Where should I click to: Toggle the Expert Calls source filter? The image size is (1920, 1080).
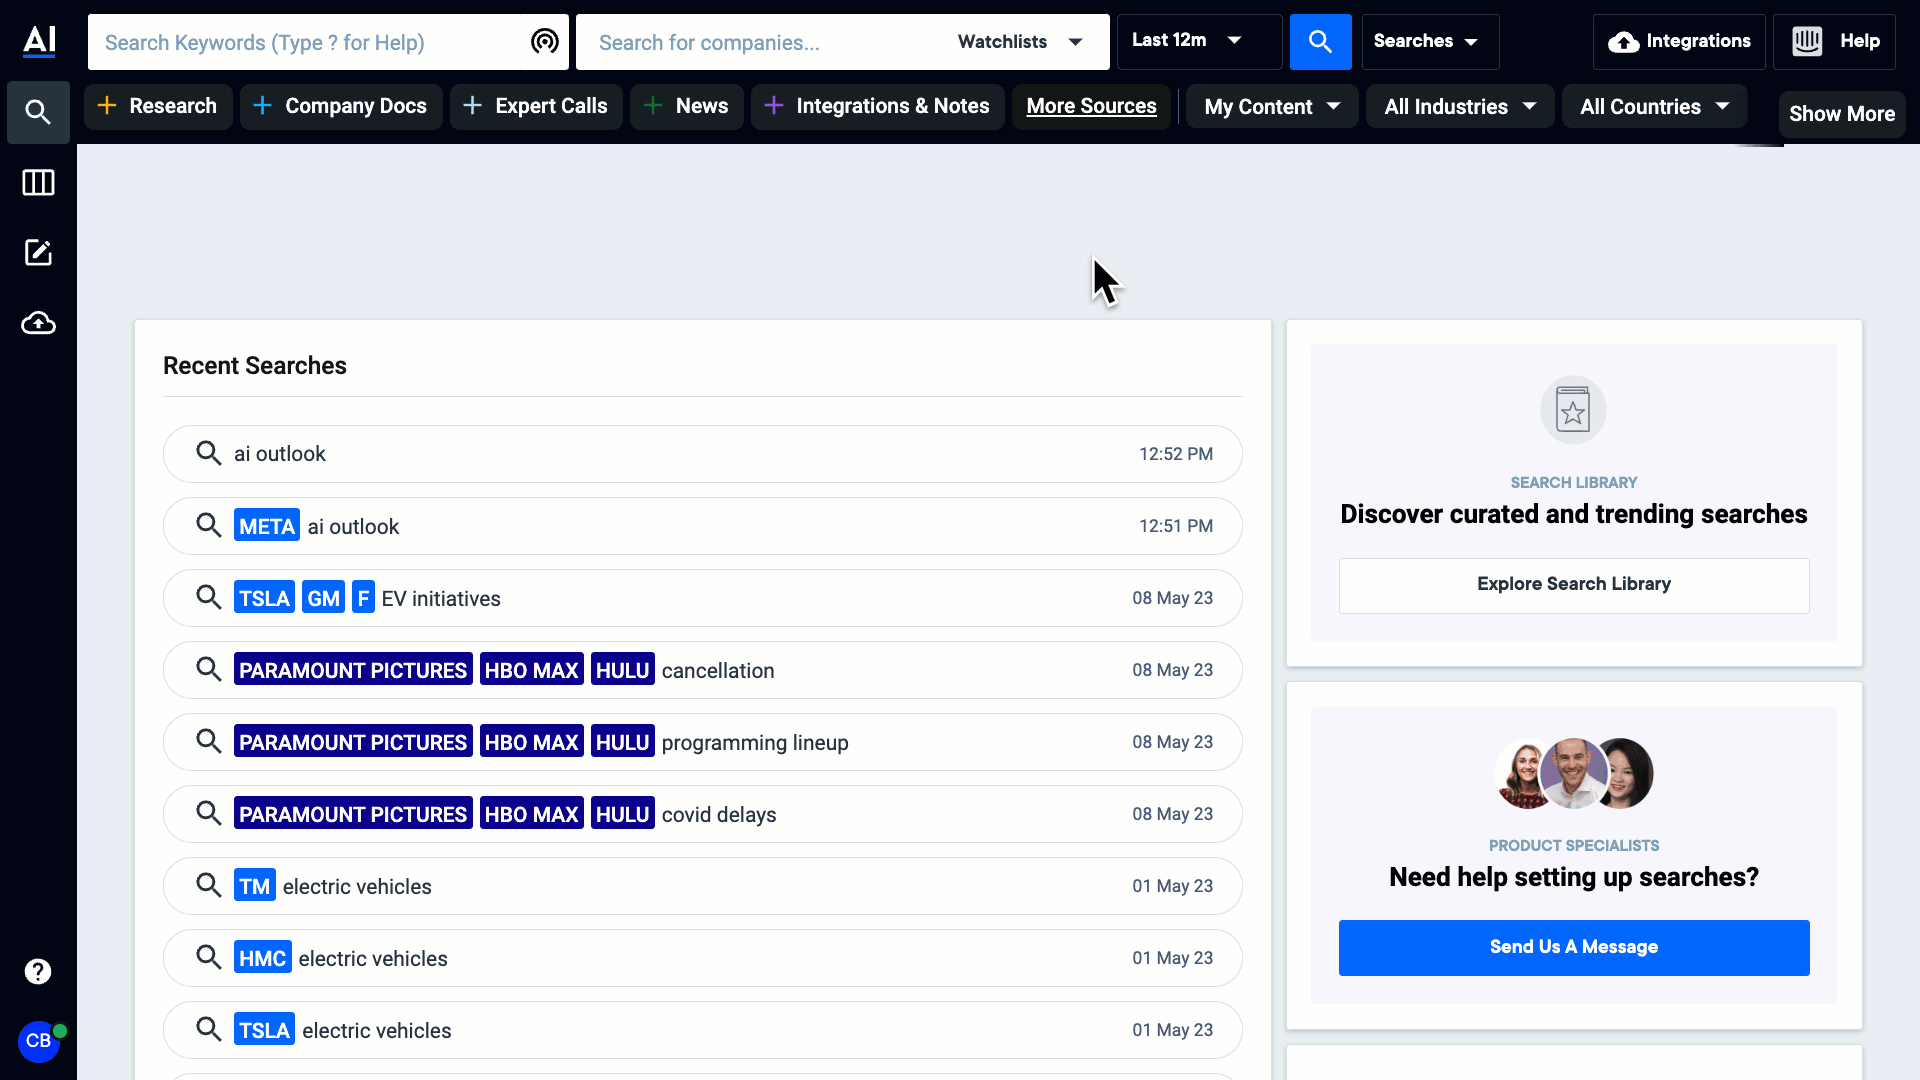536,106
